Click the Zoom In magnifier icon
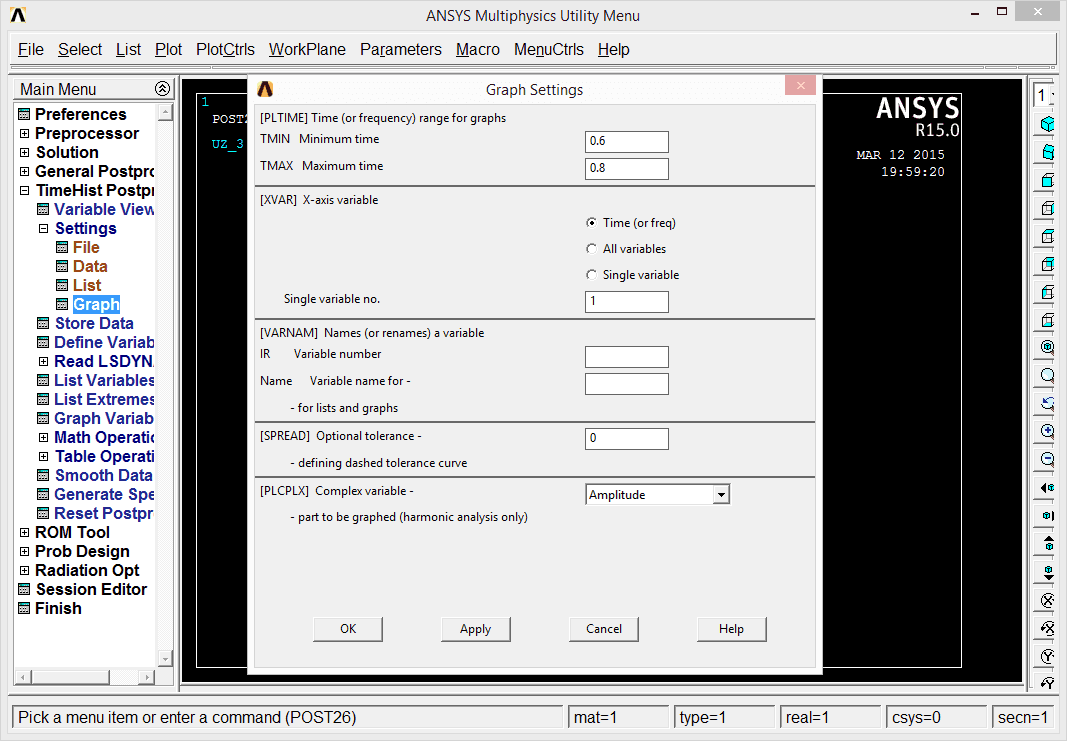This screenshot has width=1067, height=741. tap(1047, 431)
